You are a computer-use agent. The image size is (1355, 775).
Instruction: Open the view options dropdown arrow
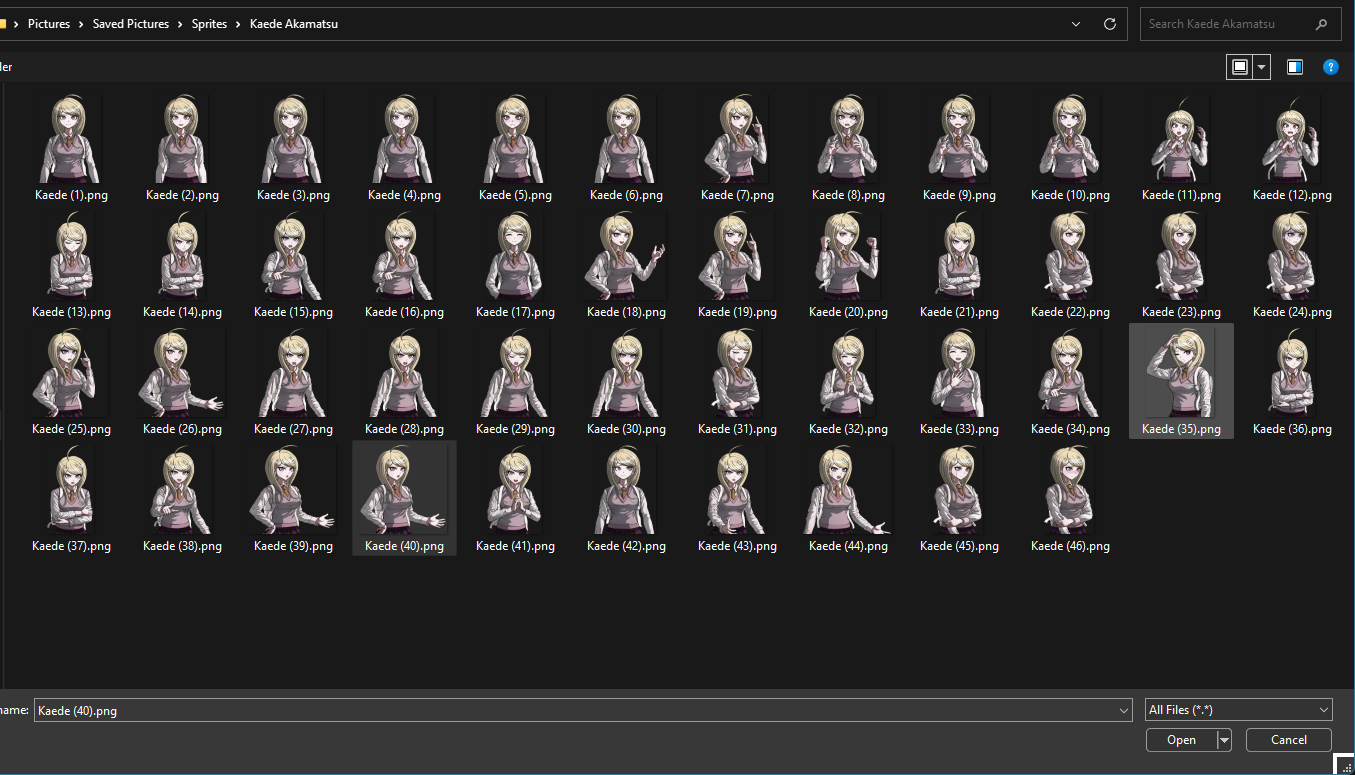coord(1262,67)
